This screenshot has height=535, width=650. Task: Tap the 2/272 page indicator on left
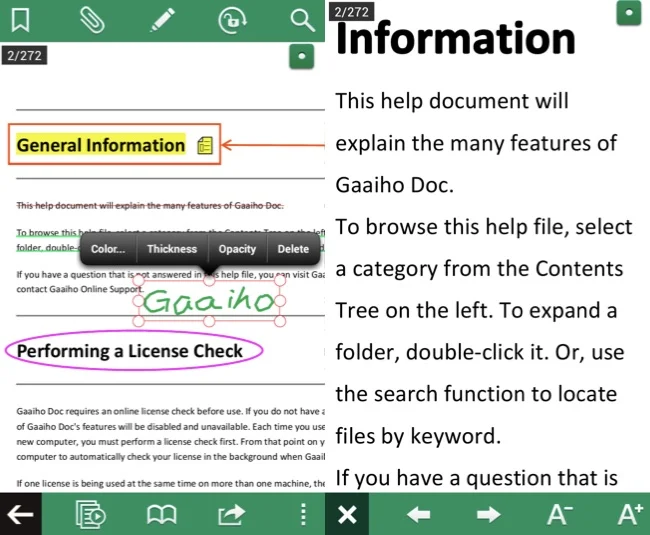point(24,55)
